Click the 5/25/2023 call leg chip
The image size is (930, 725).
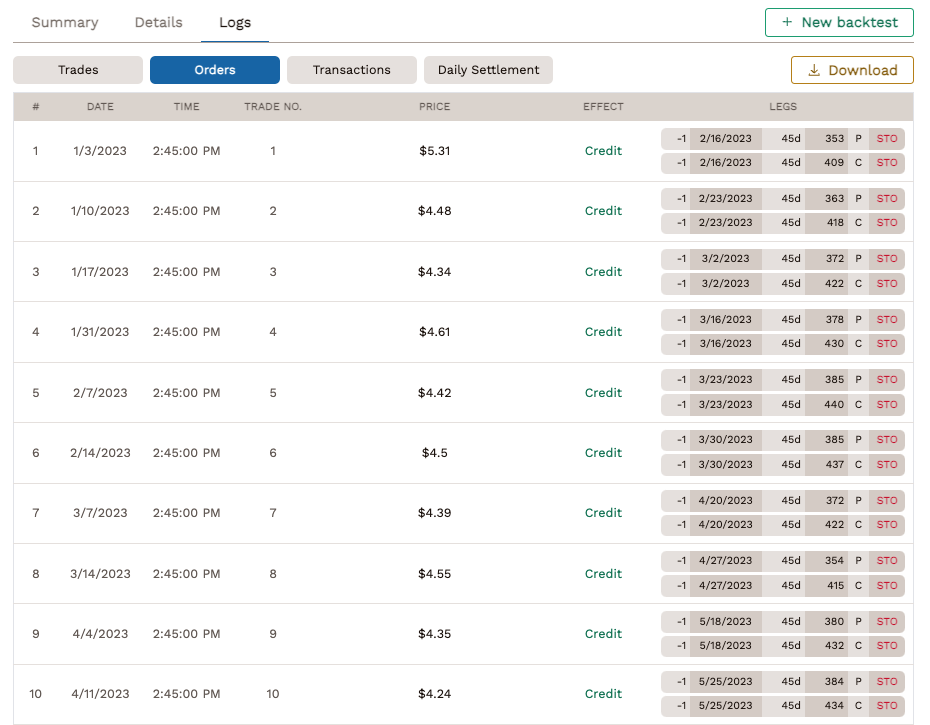click(724, 705)
